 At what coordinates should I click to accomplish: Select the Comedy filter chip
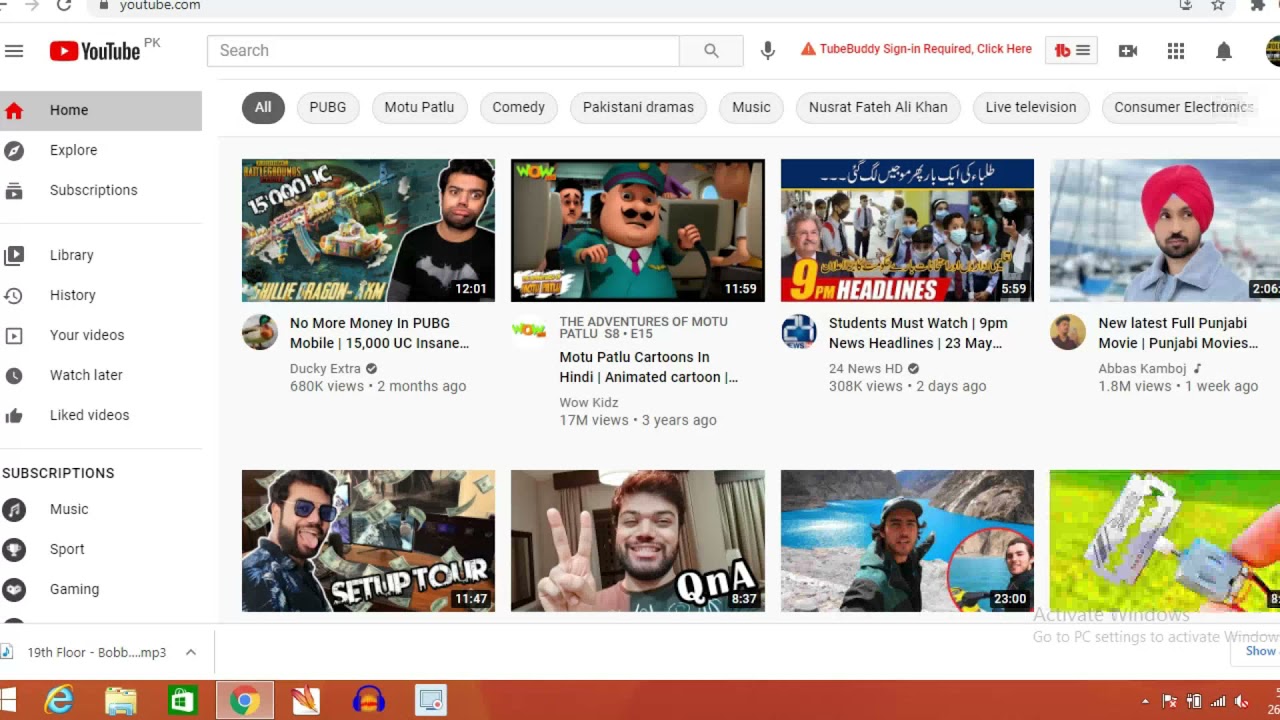[518, 107]
